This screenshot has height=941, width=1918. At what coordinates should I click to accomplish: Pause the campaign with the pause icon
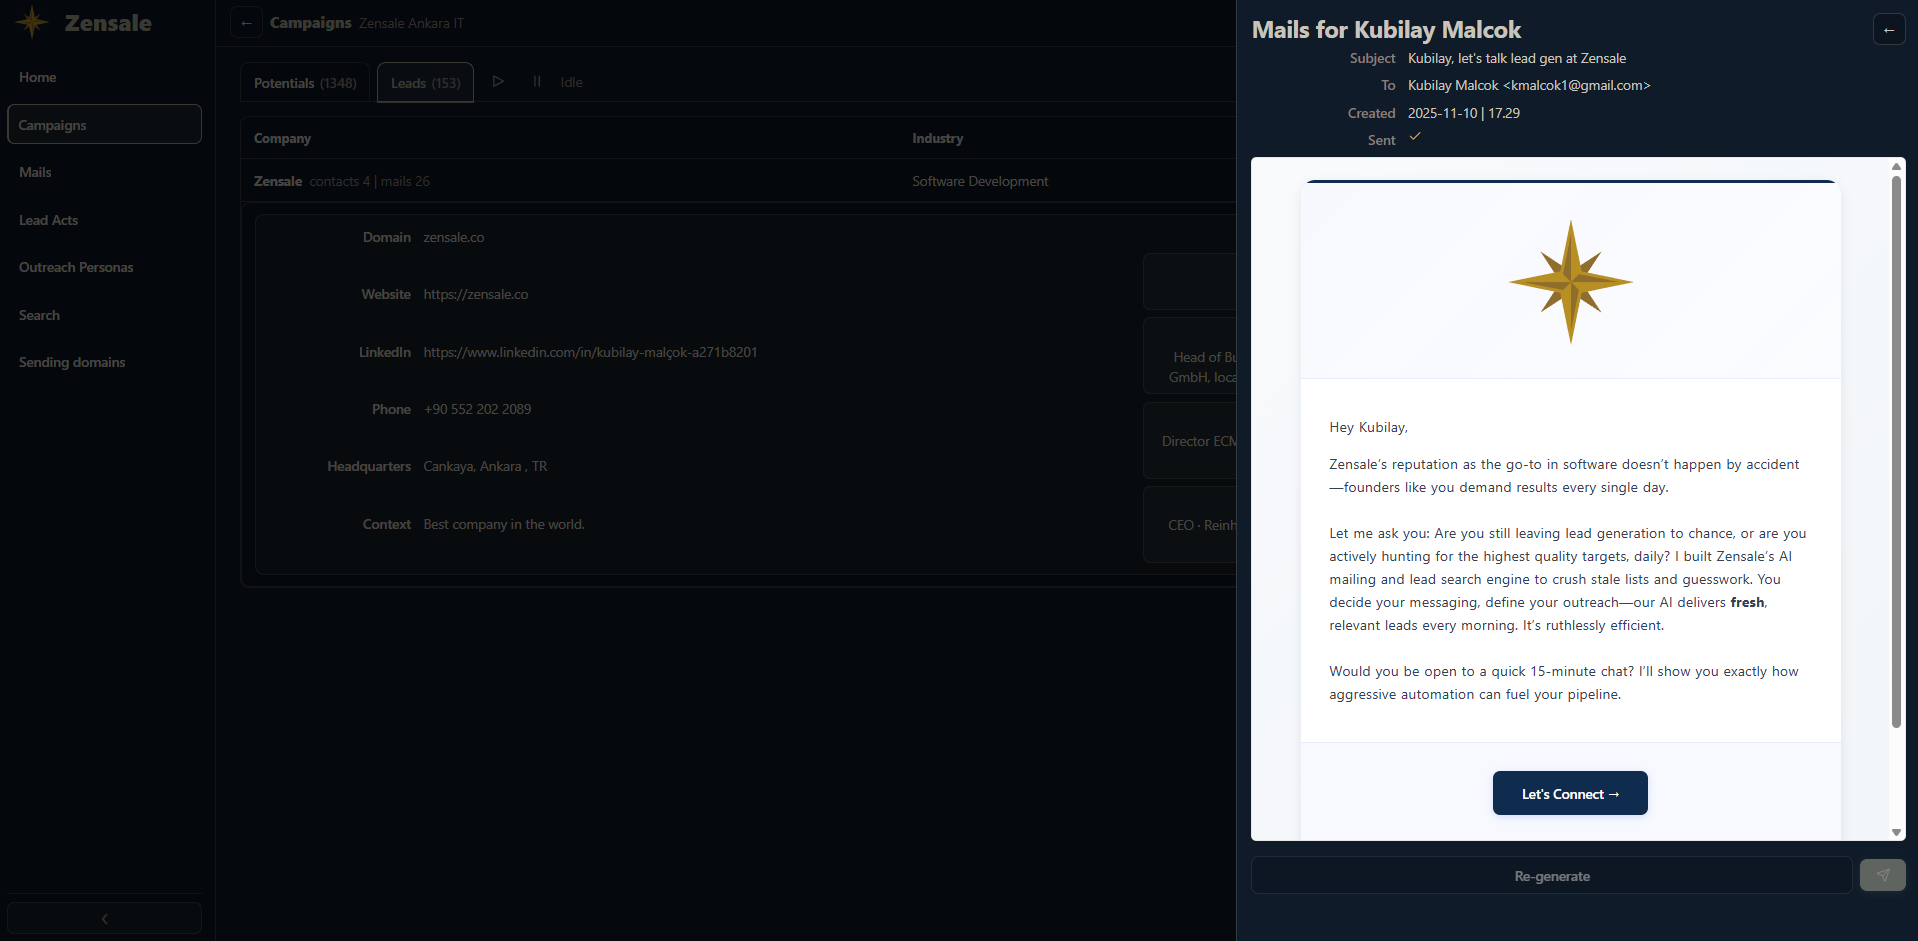[537, 81]
